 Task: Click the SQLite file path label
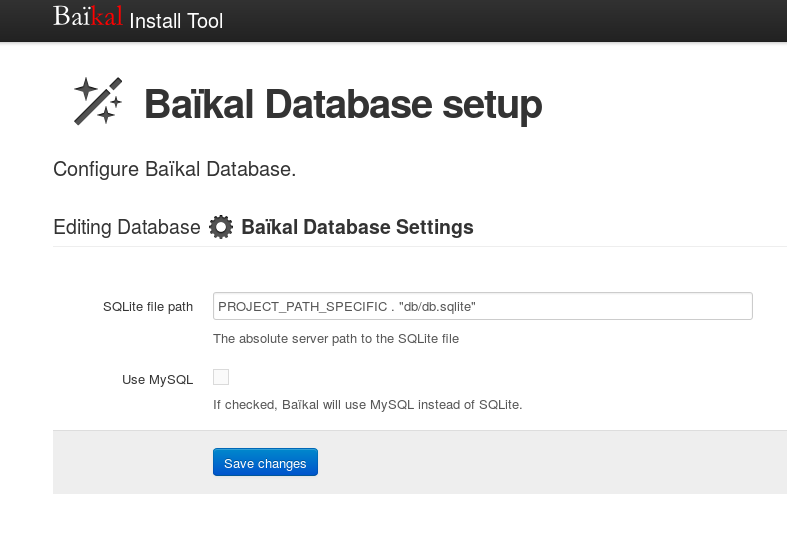(x=148, y=307)
